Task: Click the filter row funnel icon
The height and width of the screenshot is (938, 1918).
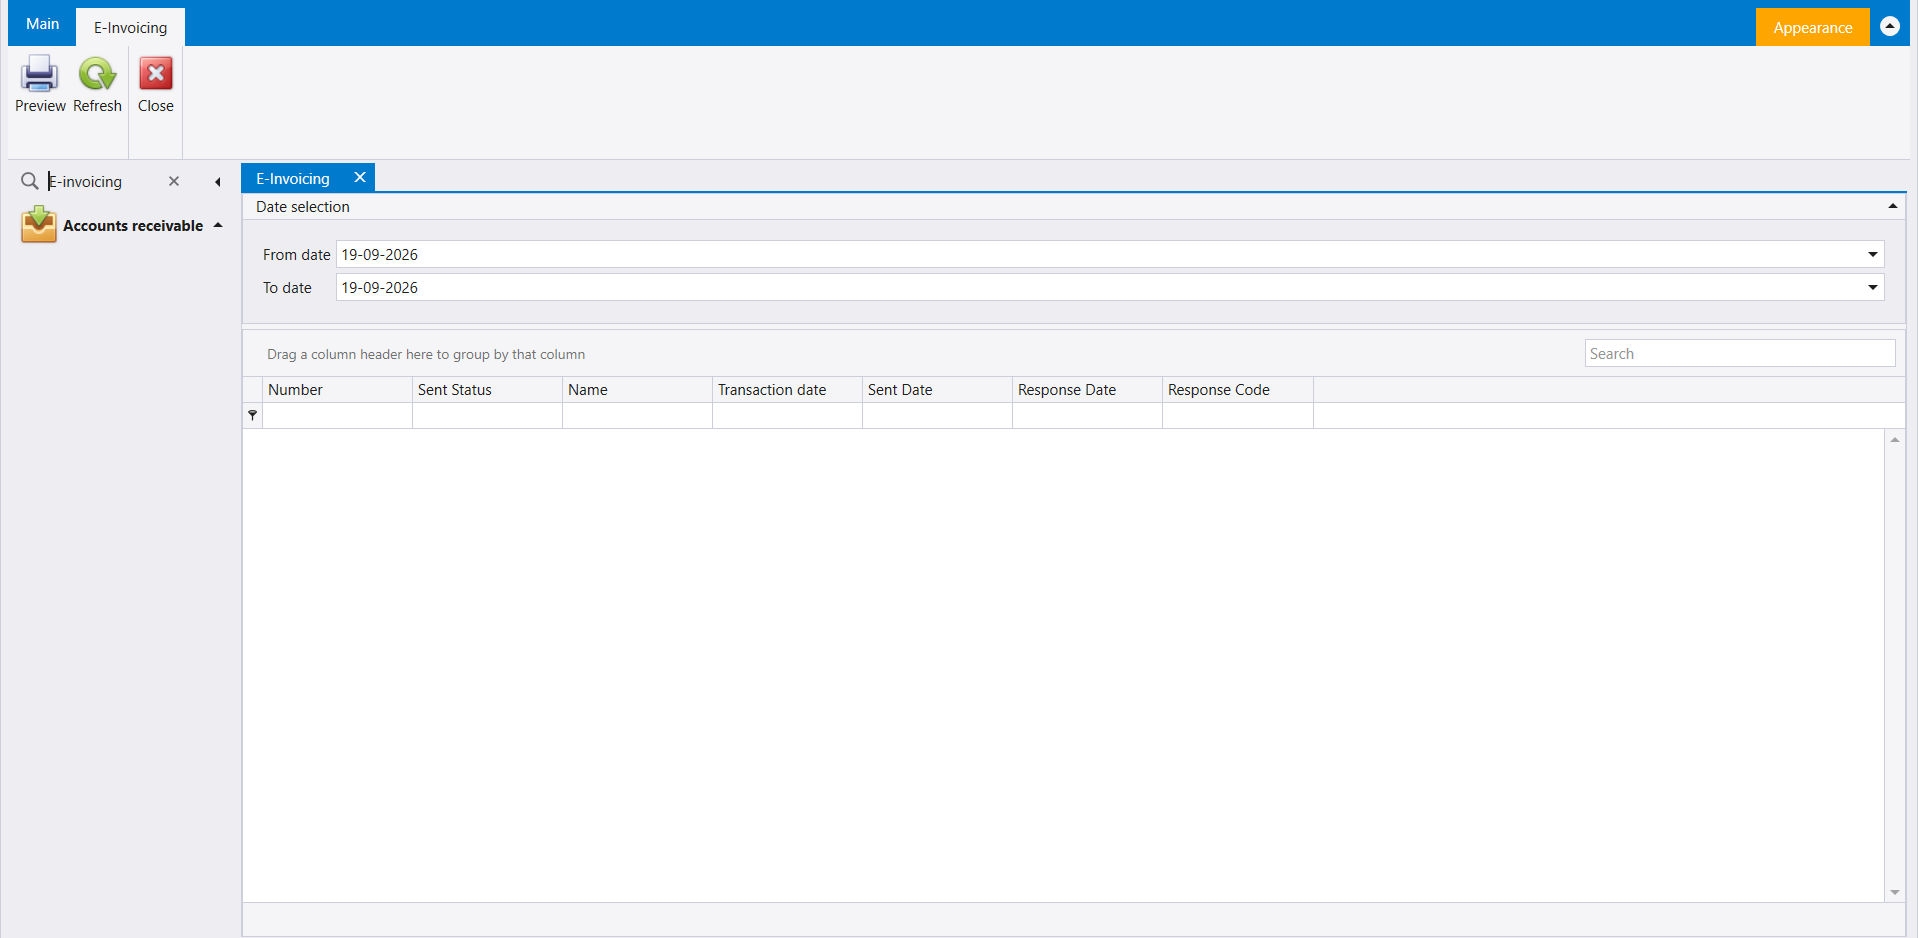Action: [x=253, y=415]
